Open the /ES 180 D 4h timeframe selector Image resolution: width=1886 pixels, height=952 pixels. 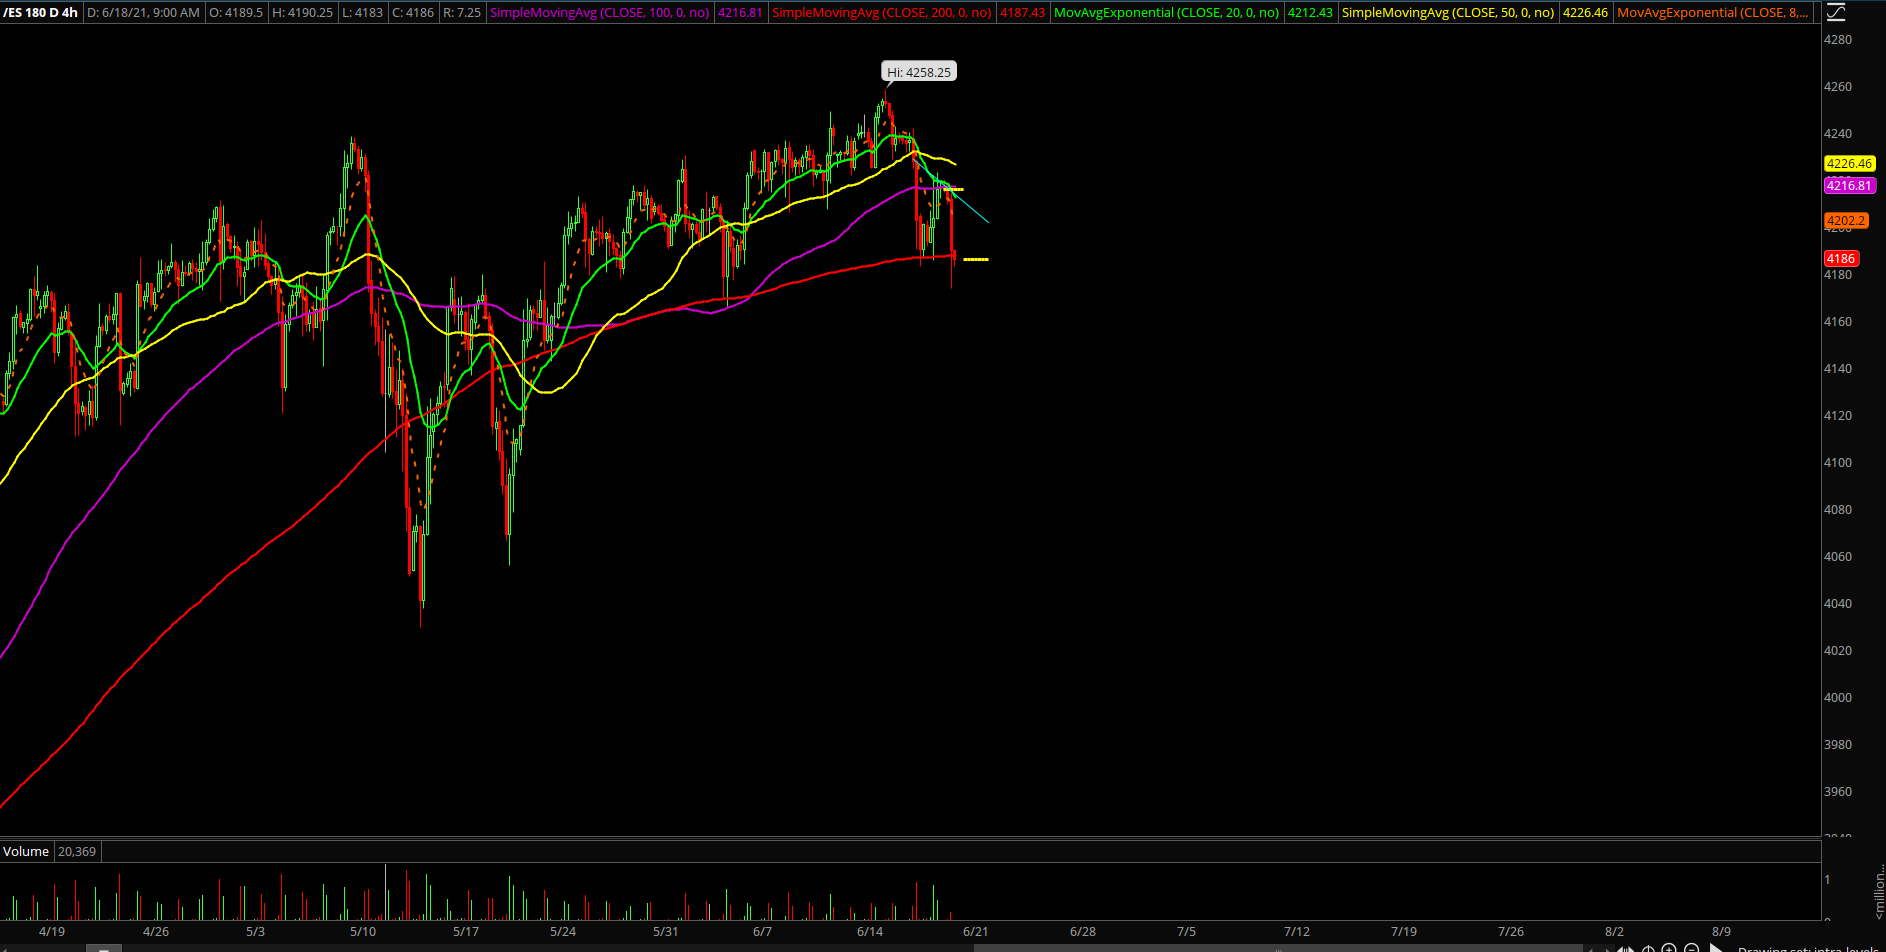click(40, 13)
